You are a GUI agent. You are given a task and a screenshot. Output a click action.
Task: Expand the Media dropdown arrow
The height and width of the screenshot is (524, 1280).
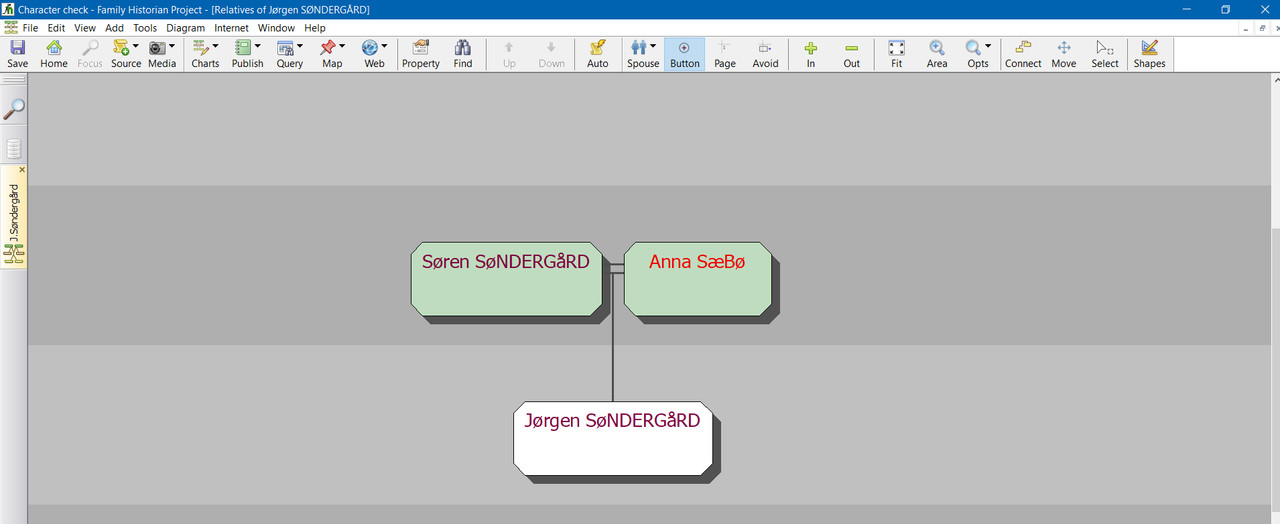[x=172, y=47]
